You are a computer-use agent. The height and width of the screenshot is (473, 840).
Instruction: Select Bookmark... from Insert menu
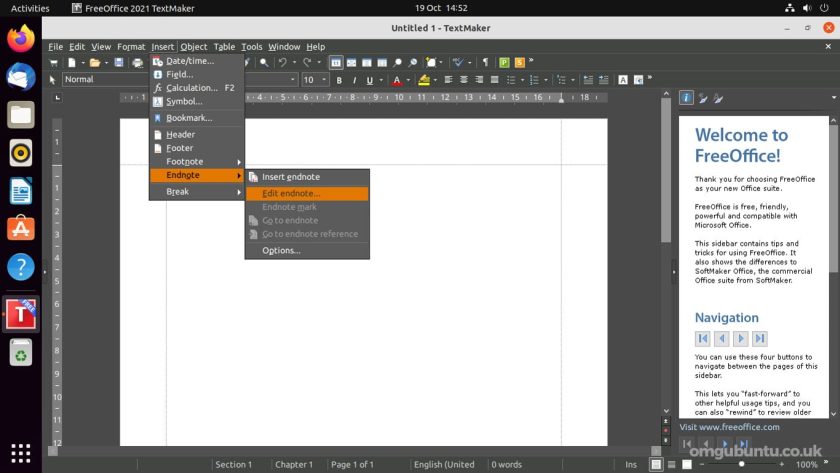click(197, 118)
